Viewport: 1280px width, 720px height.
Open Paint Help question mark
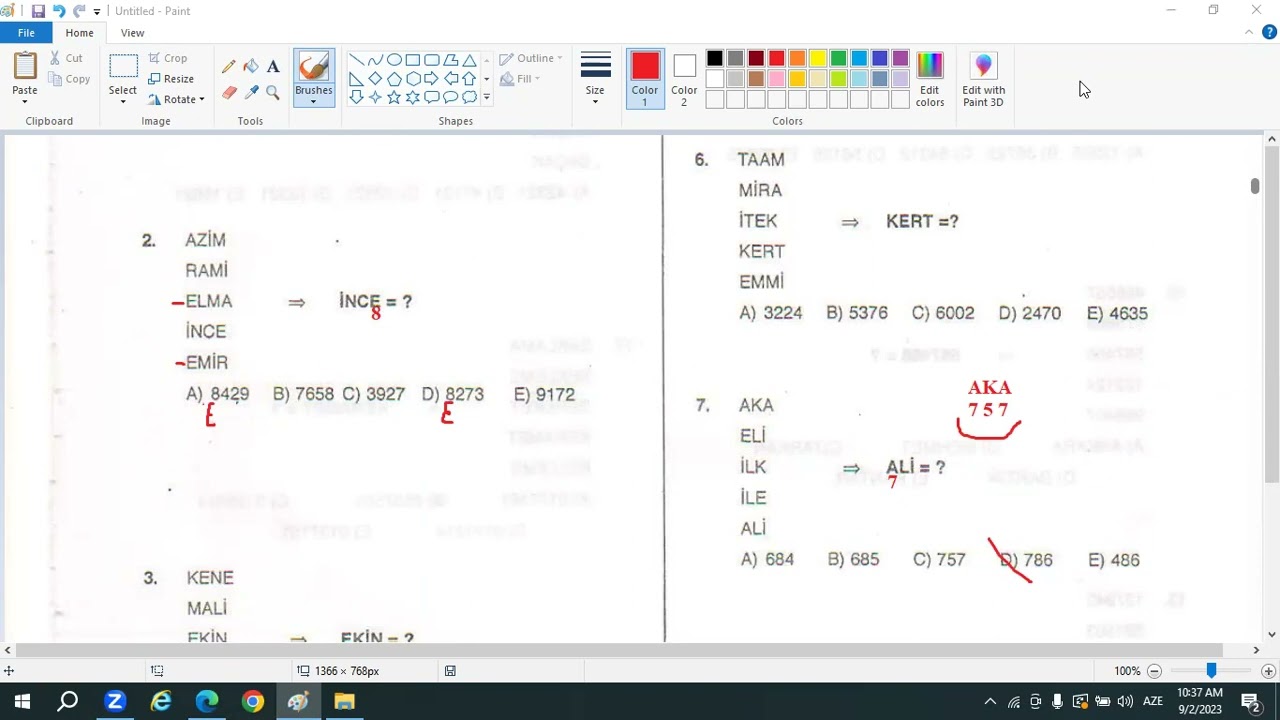1270,33
